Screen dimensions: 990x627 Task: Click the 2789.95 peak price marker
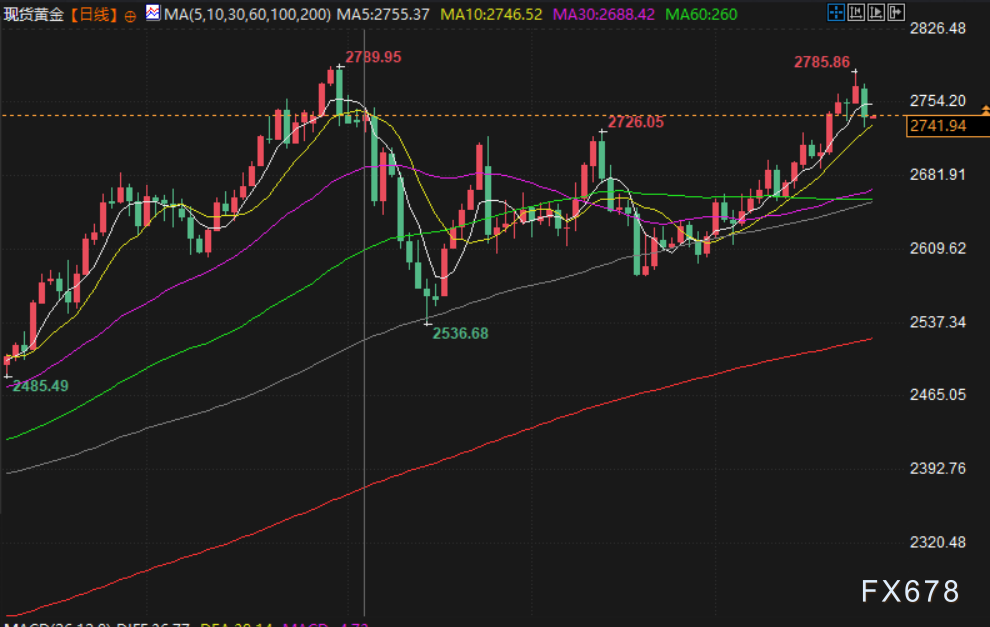(x=373, y=57)
